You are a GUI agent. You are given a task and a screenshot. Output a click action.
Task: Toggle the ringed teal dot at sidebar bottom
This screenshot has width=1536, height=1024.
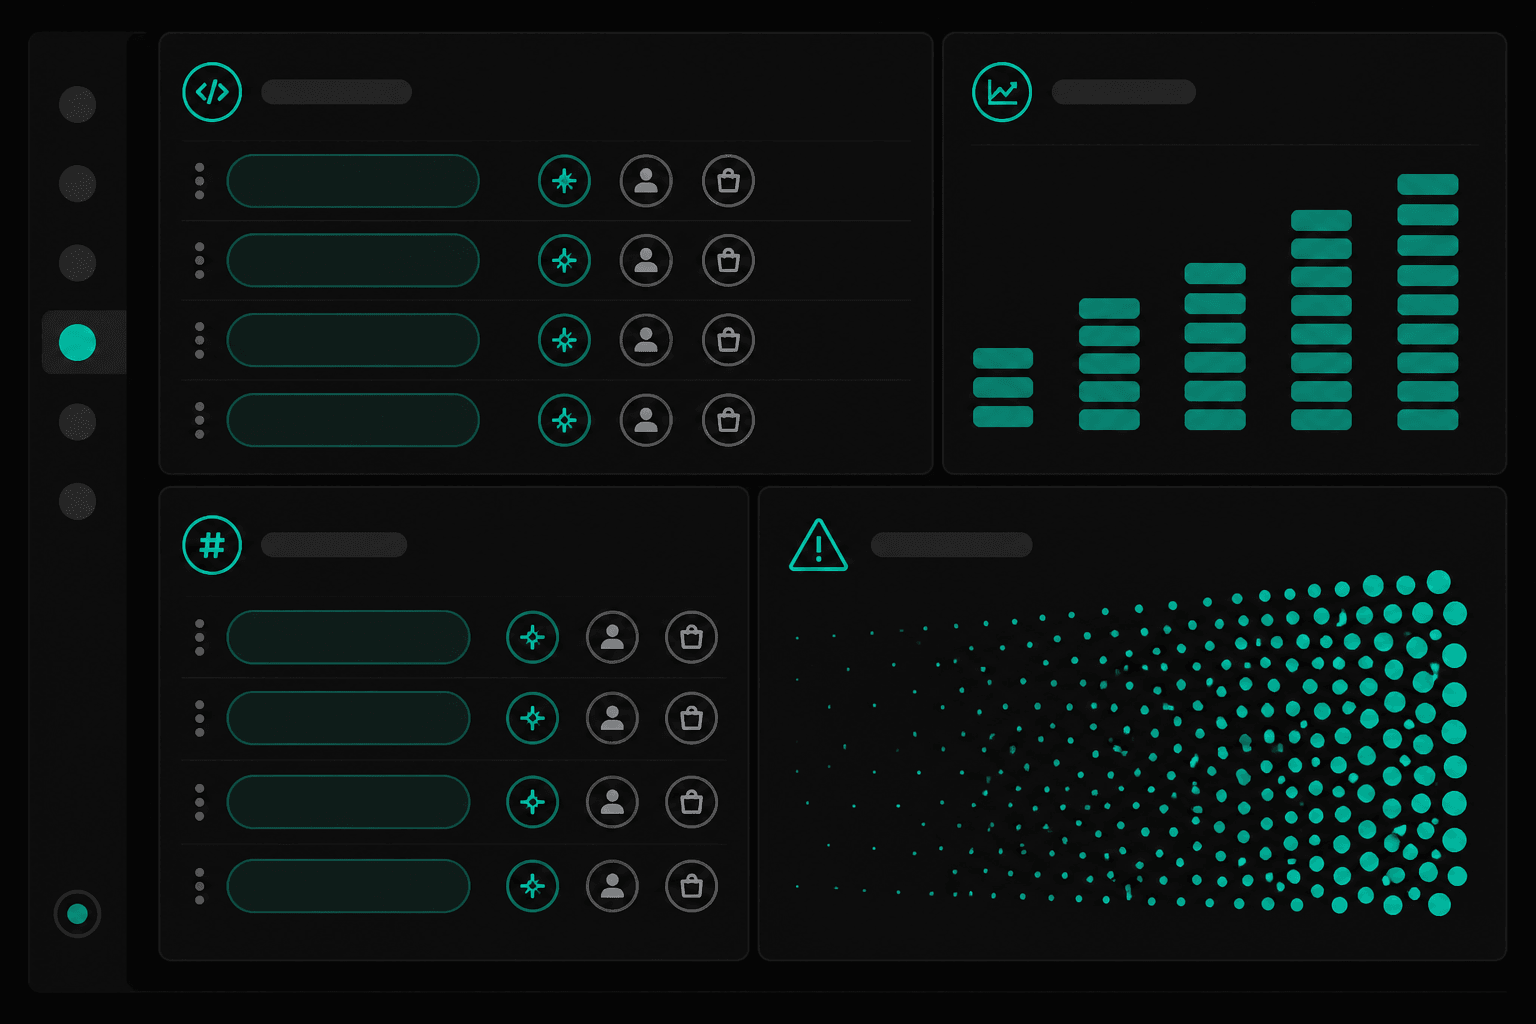coord(77,914)
